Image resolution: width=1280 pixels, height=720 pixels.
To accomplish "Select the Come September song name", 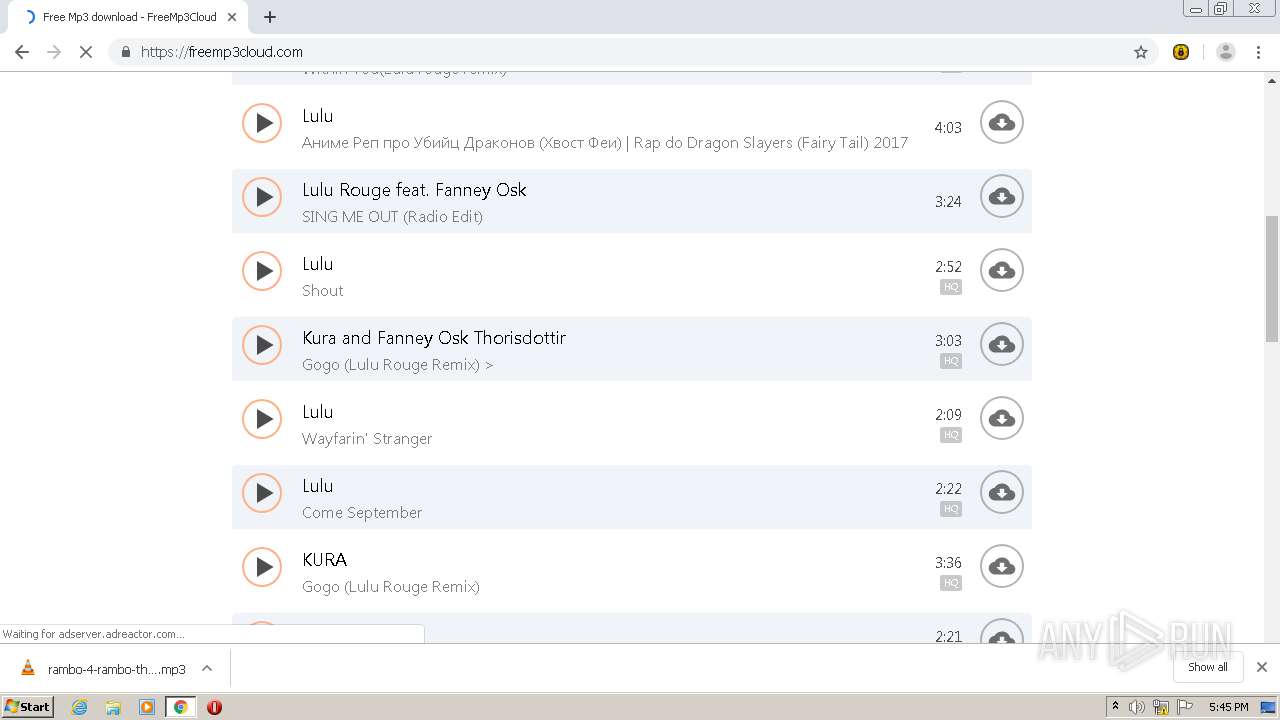I will tap(362, 512).
